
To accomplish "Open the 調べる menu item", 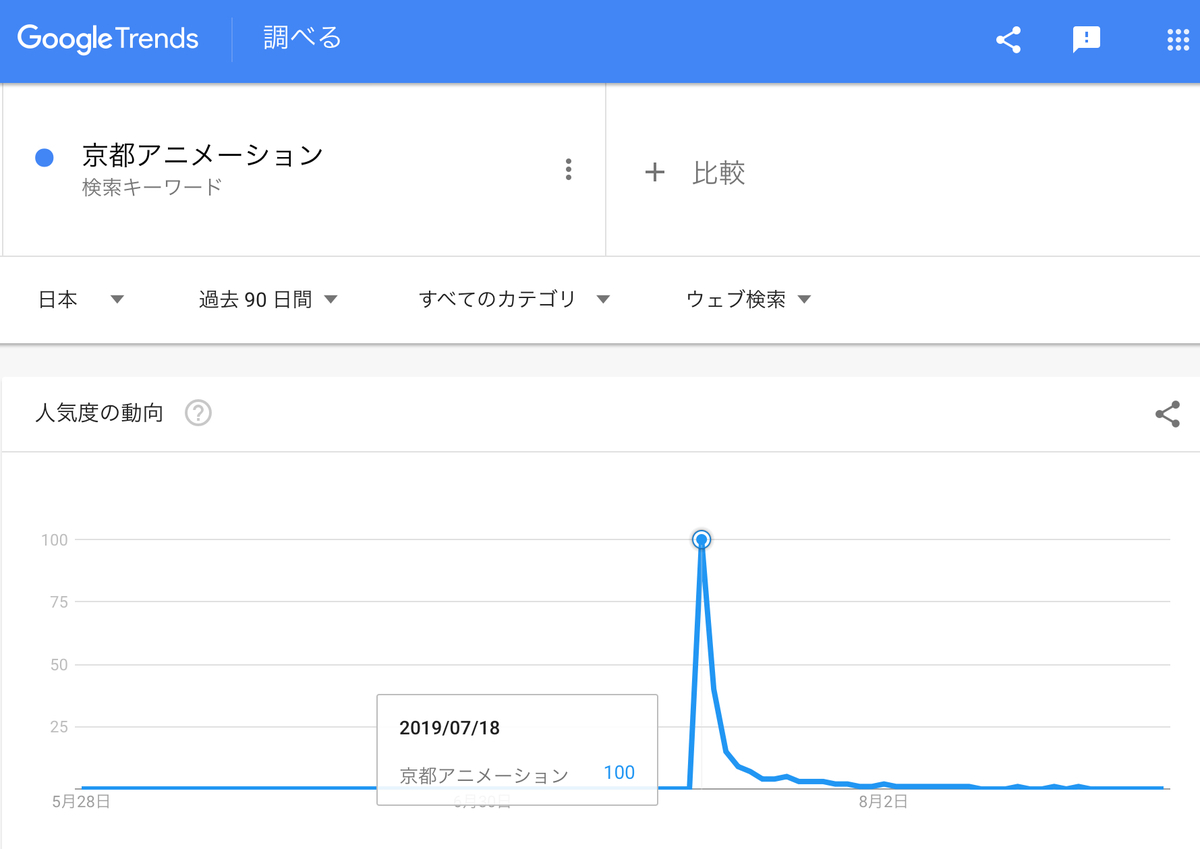I will pyautogui.click(x=298, y=38).
